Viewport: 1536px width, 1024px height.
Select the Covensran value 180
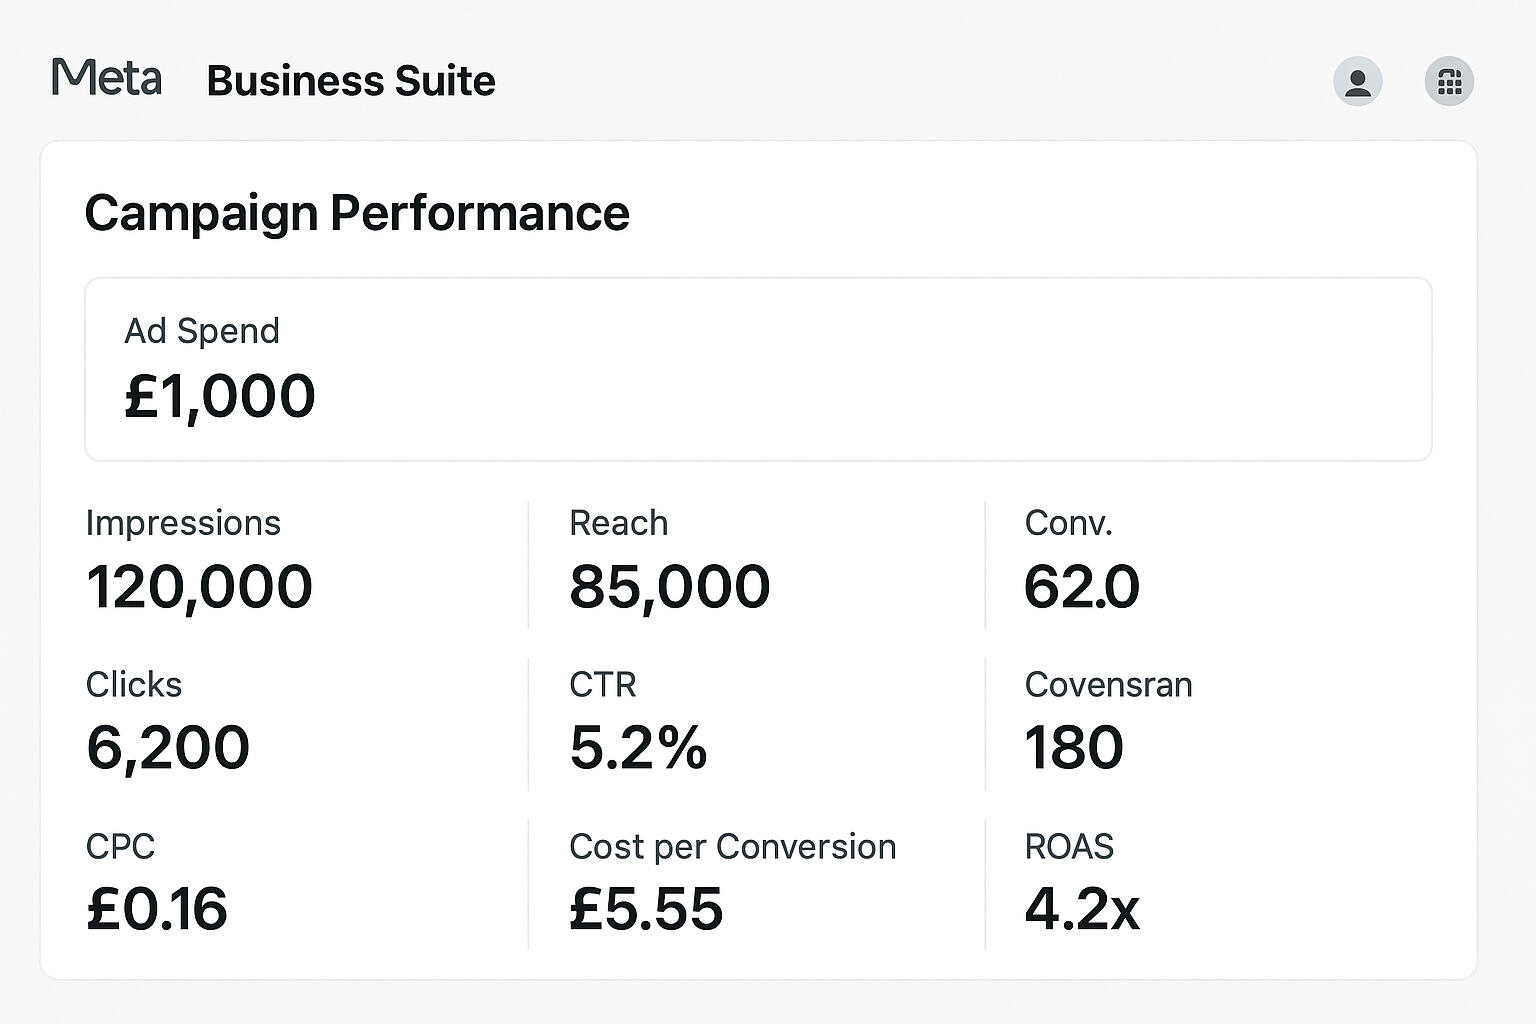1074,748
